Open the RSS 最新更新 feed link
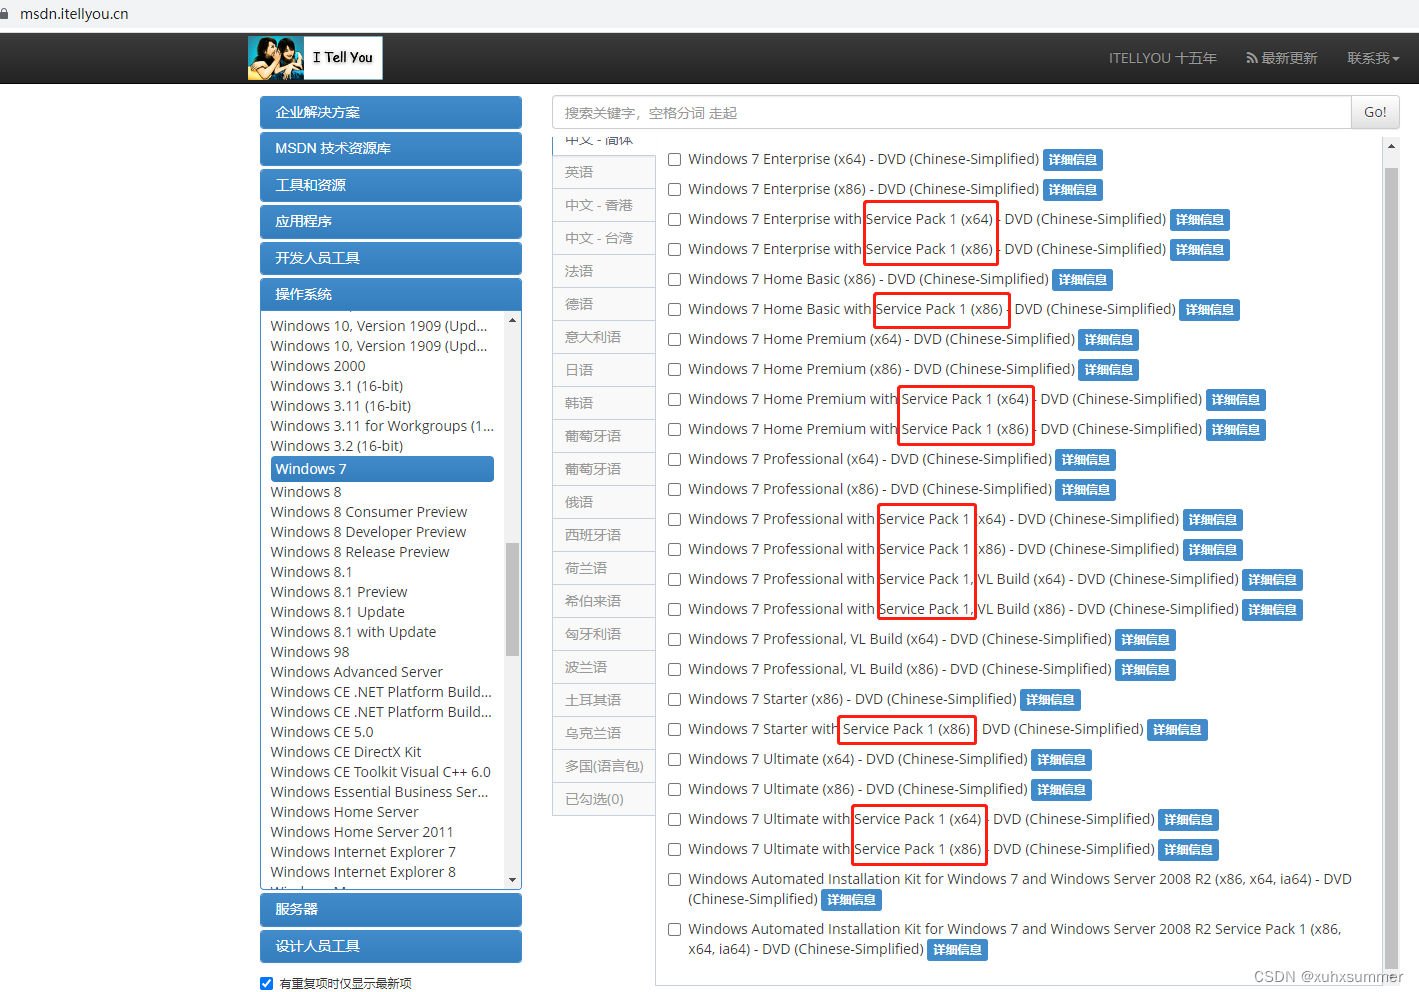The width and height of the screenshot is (1419, 992). point(1282,58)
